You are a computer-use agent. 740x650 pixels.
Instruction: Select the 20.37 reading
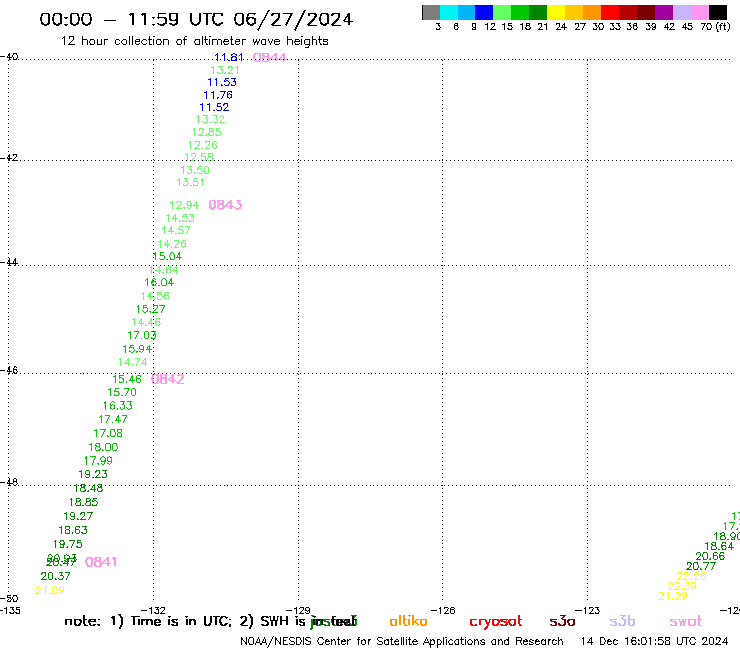55,576
